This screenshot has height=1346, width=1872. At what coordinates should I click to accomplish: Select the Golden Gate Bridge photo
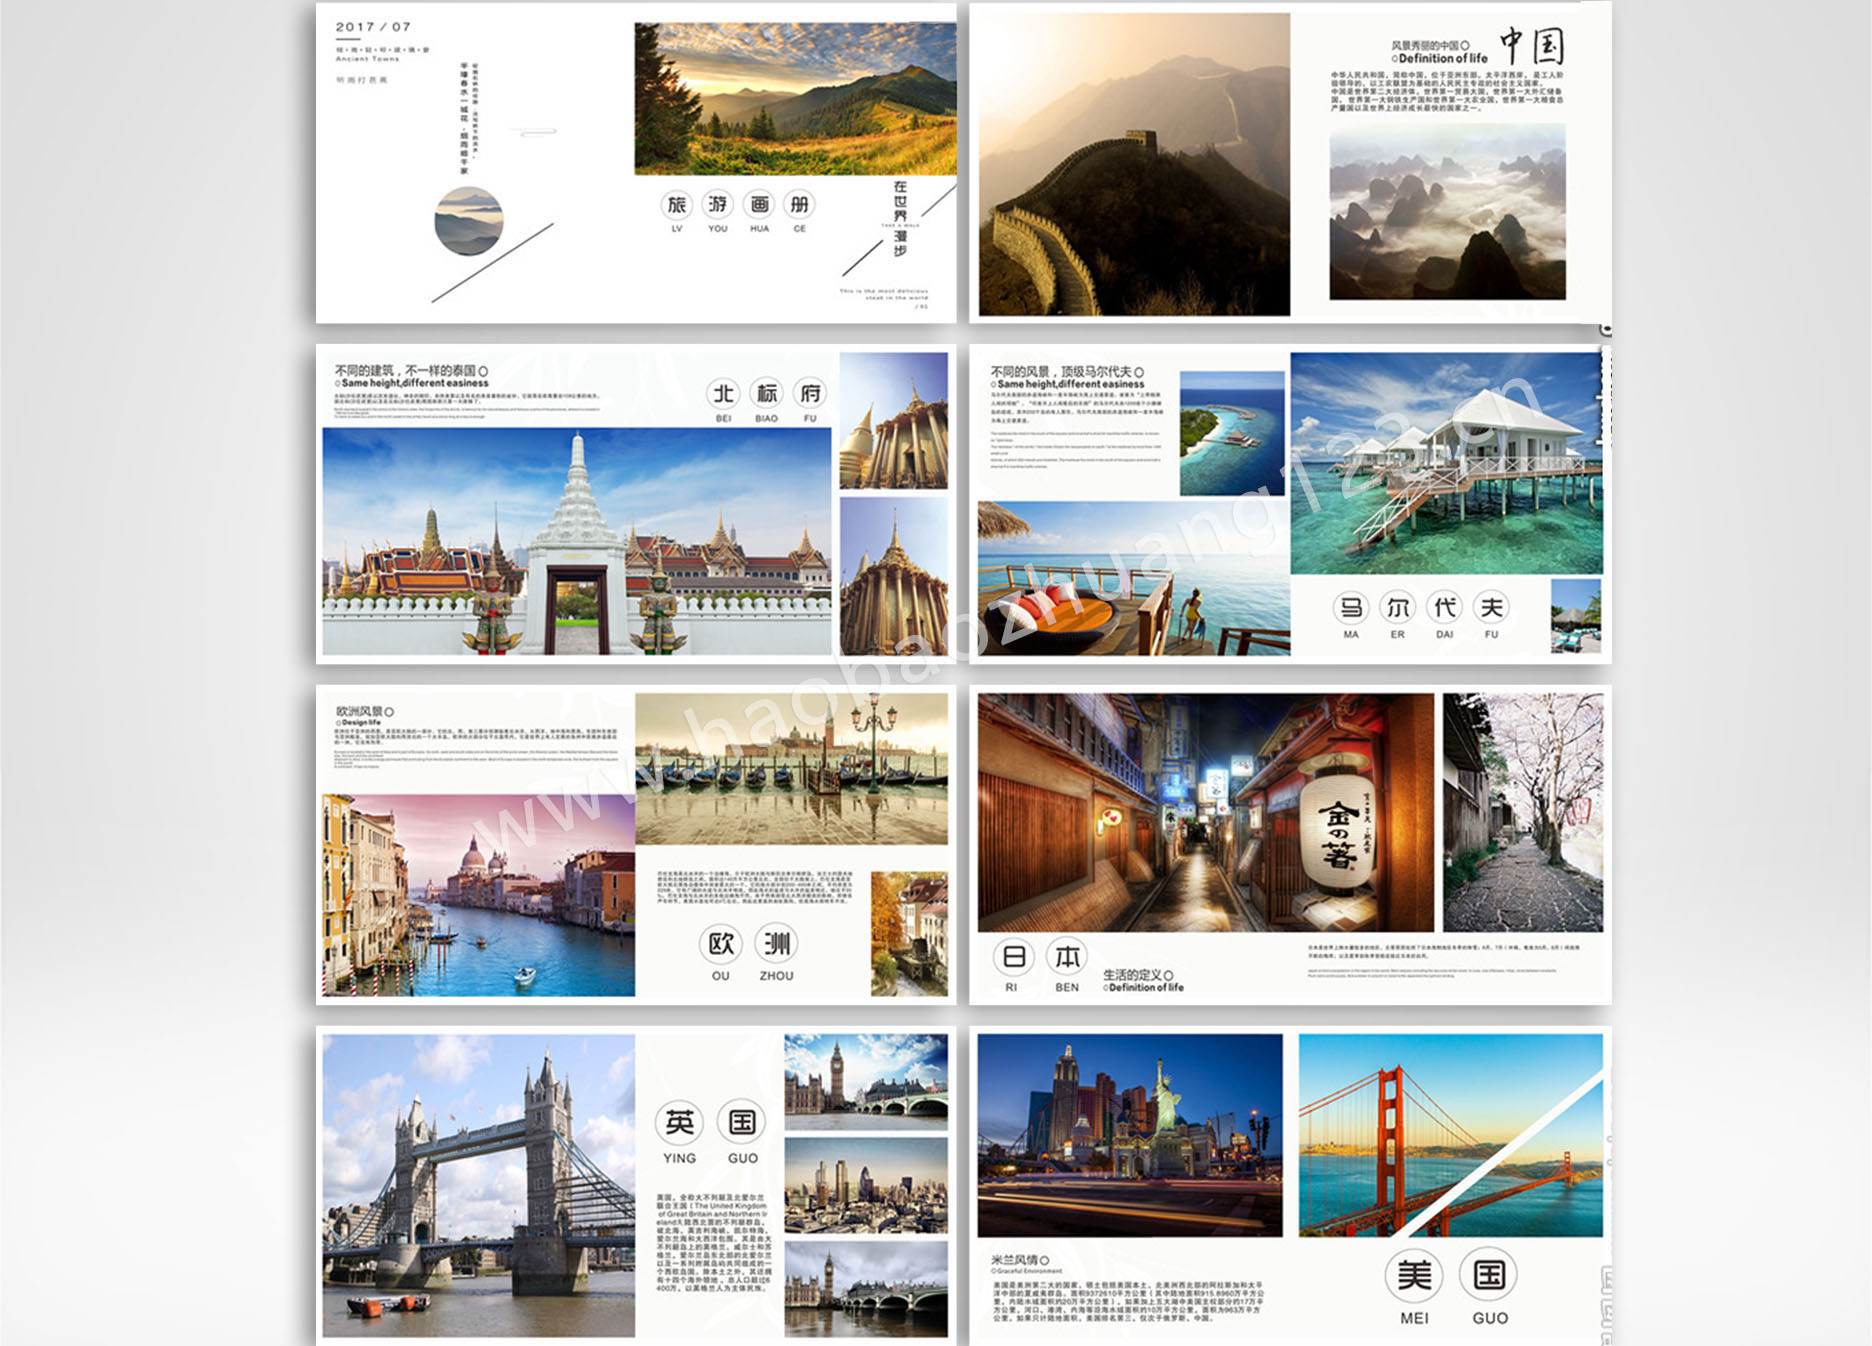pyautogui.click(x=1450, y=1135)
